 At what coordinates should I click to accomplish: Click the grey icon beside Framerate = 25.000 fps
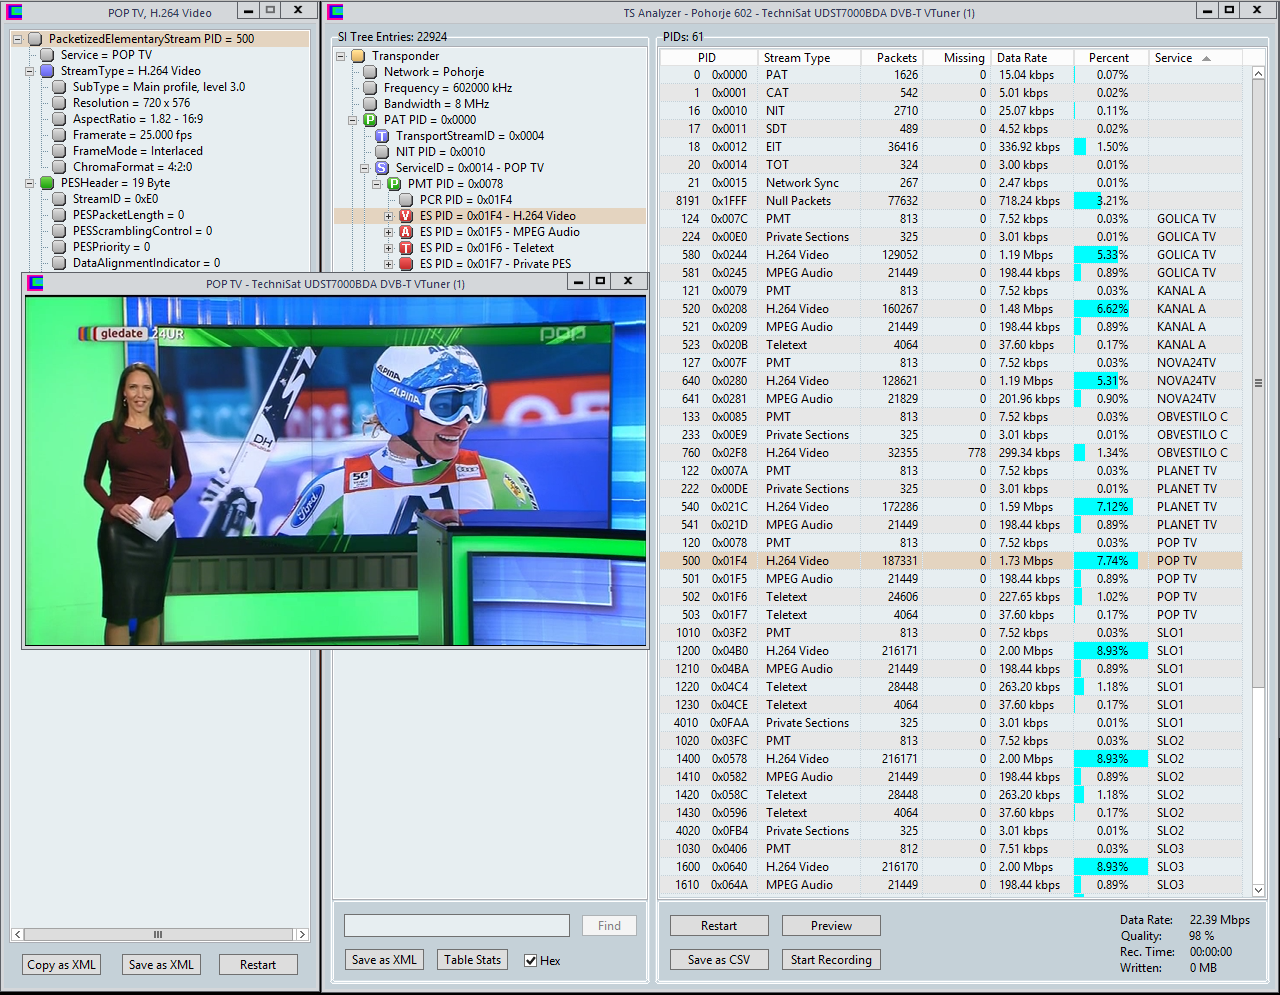pos(59,135)
